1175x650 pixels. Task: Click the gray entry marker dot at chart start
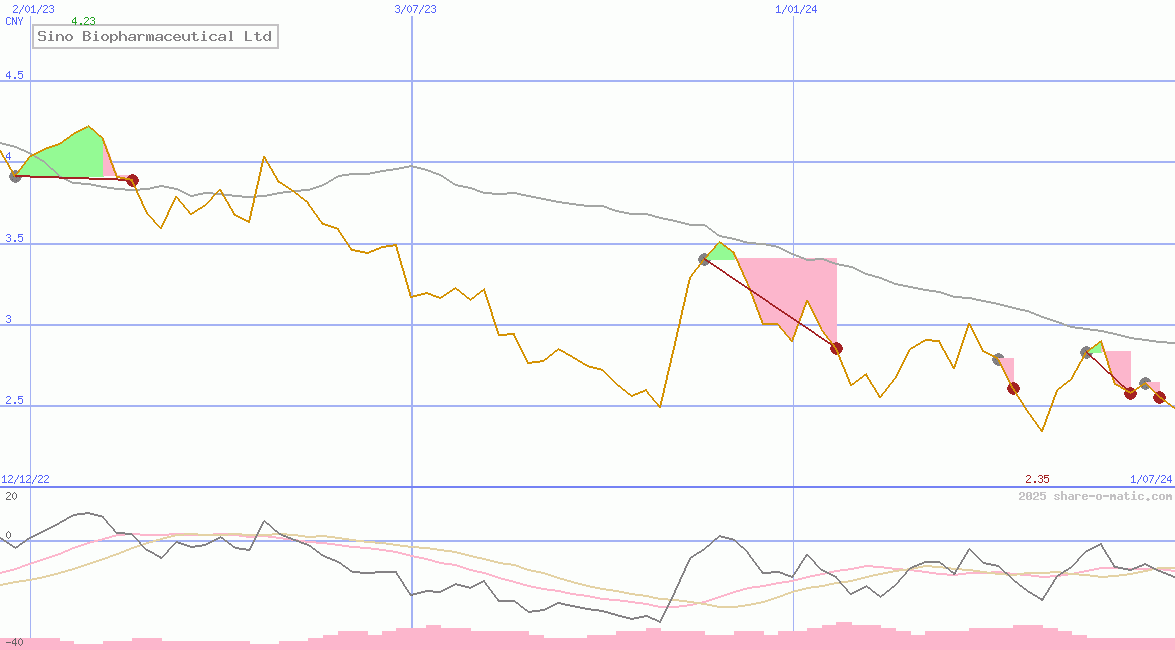(16, 178)
